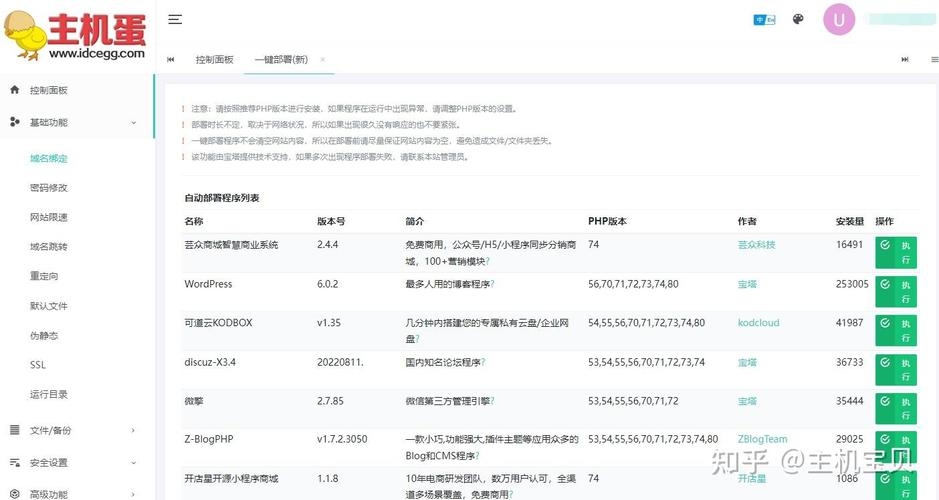Viewport: 939px width, 500px height.
Task: Click 执行 for discuz-X3.4
Action: point(896,369)
